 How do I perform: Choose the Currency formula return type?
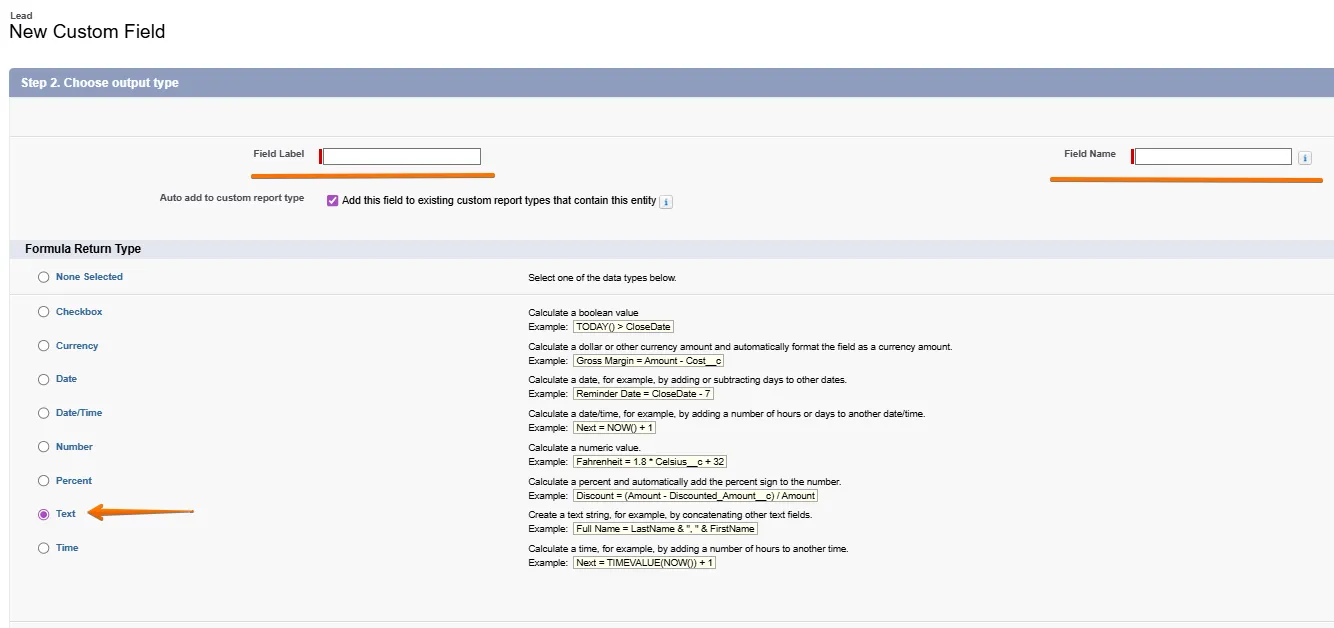(43, 346)
